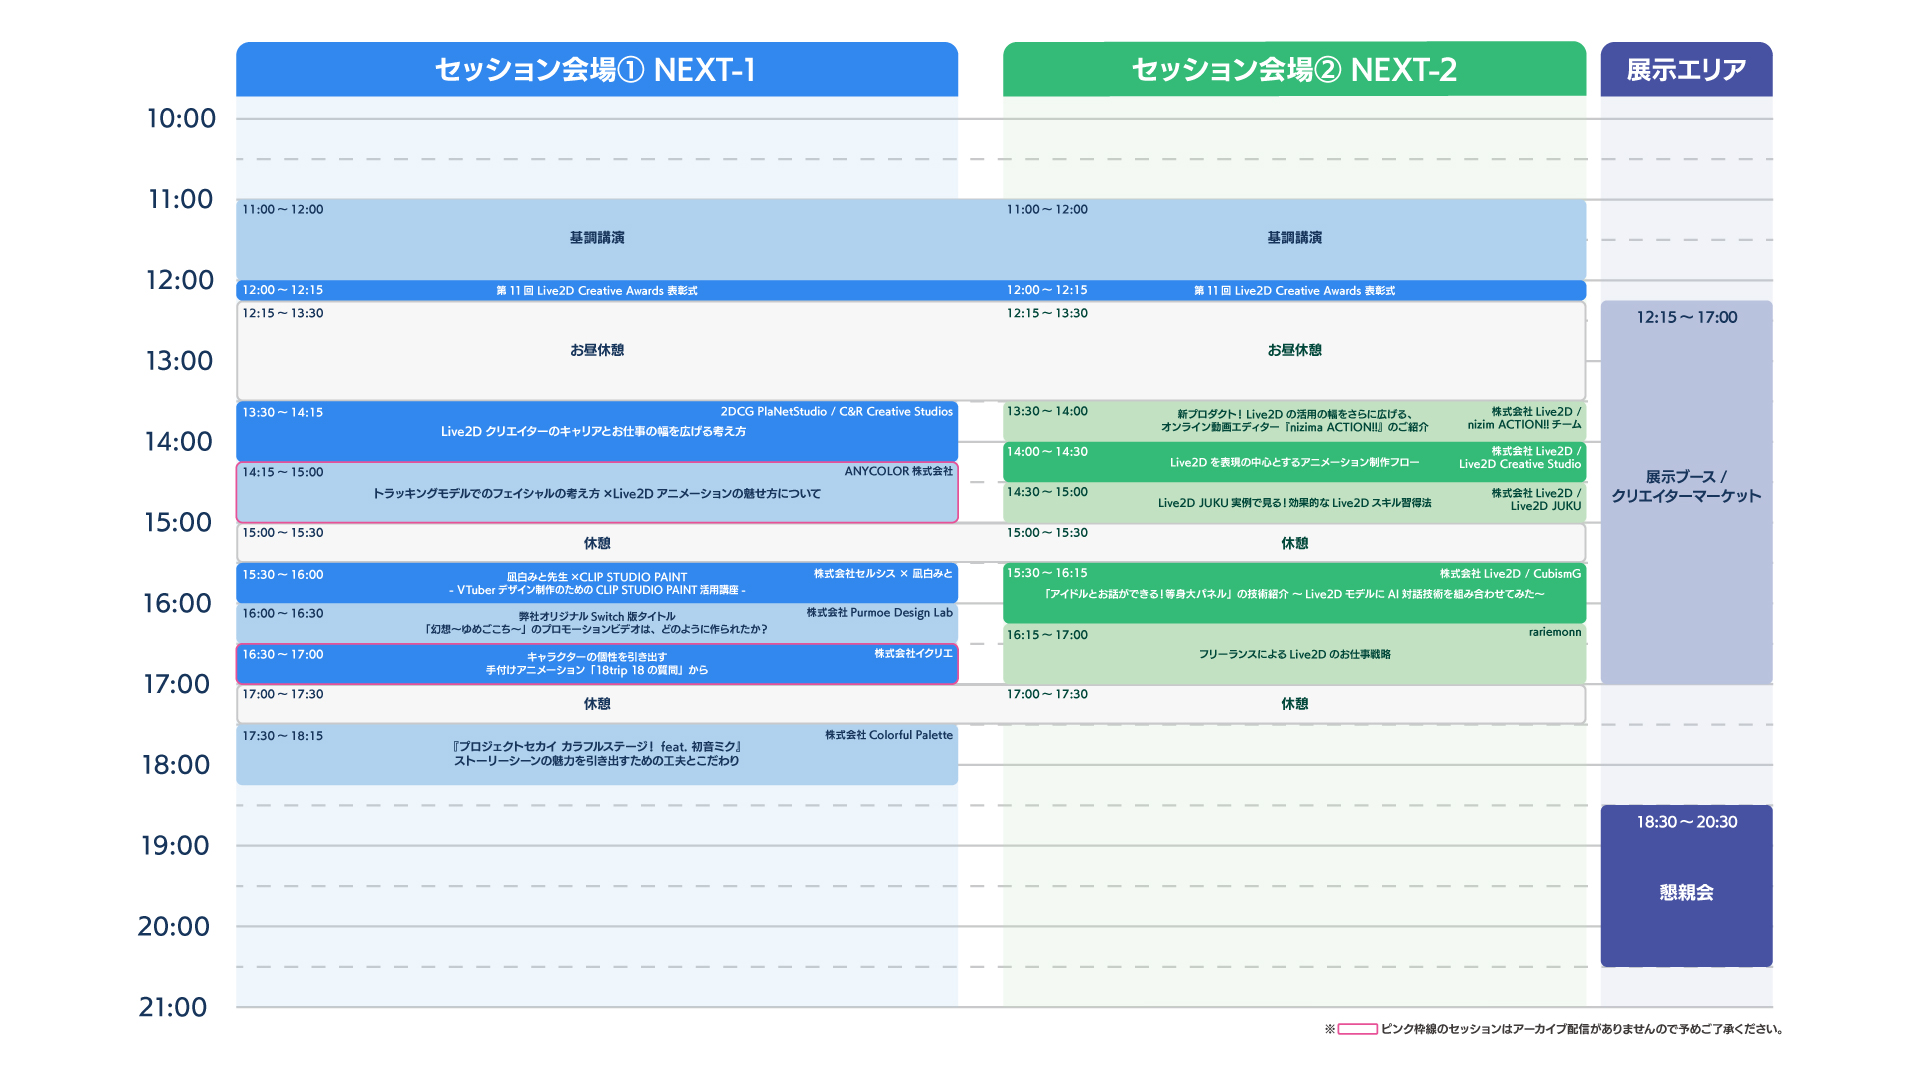The image size is (1920, 1080).
Task: Click the 基調講演 label in NEXT-2 column
Action: [1294, 238]
